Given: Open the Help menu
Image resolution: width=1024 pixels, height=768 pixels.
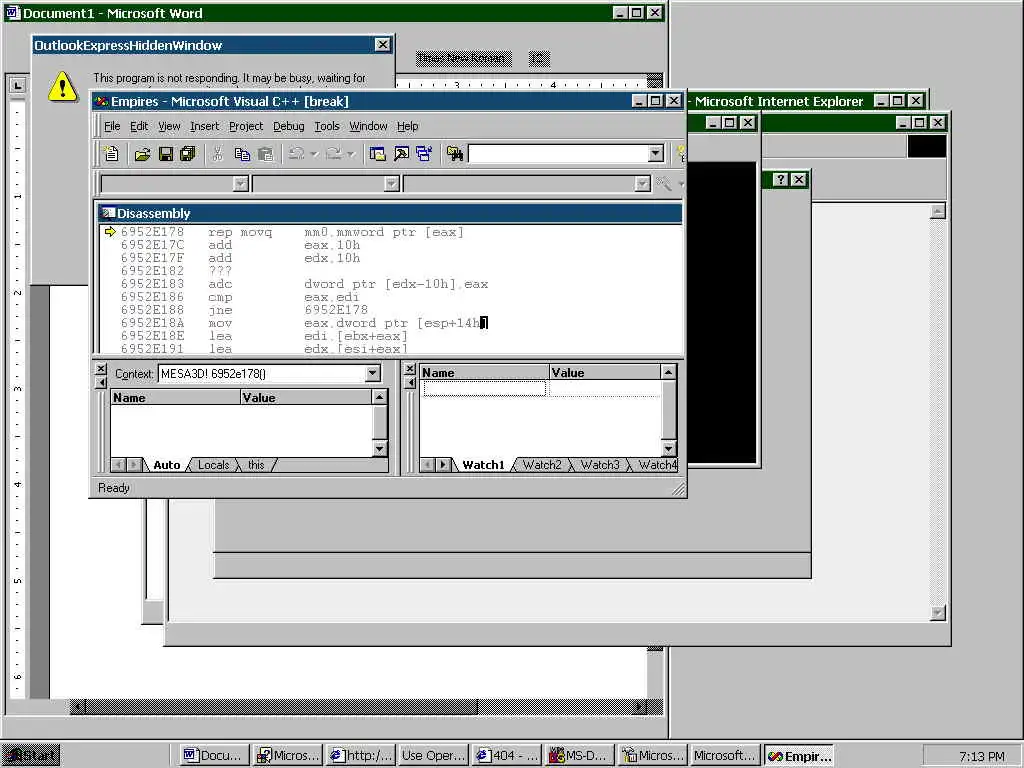Looking at the screenshot, I should 408,126.
